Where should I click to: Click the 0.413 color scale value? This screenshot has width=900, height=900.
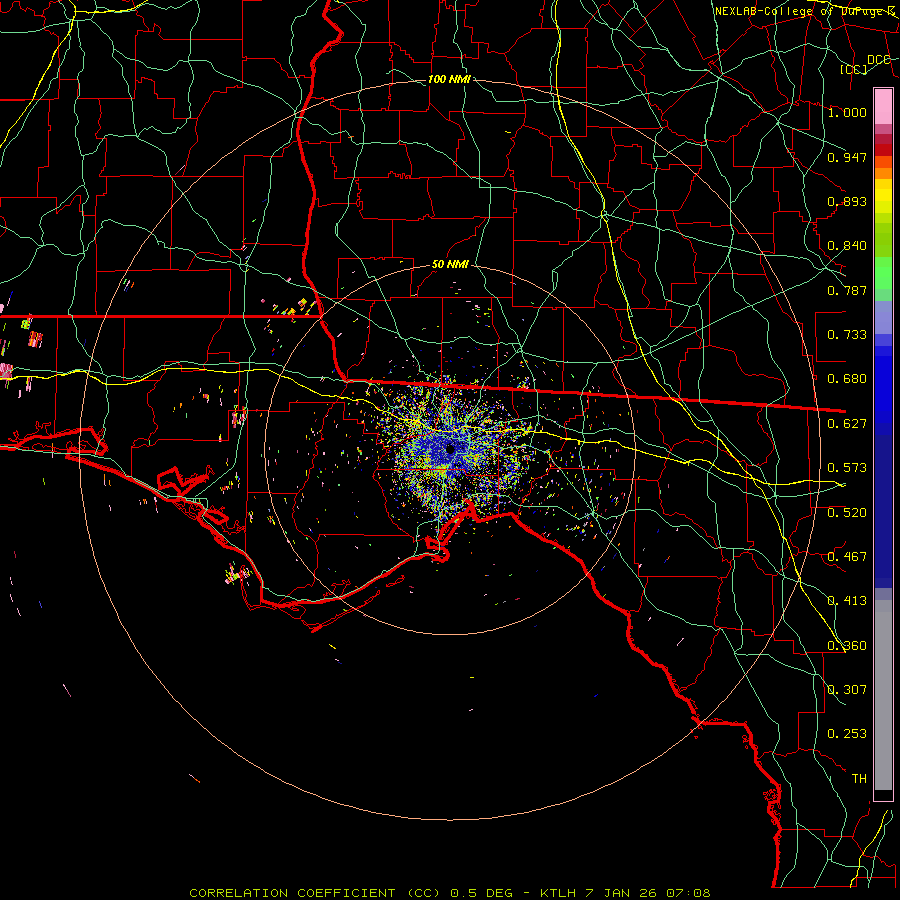coord(847,601)
